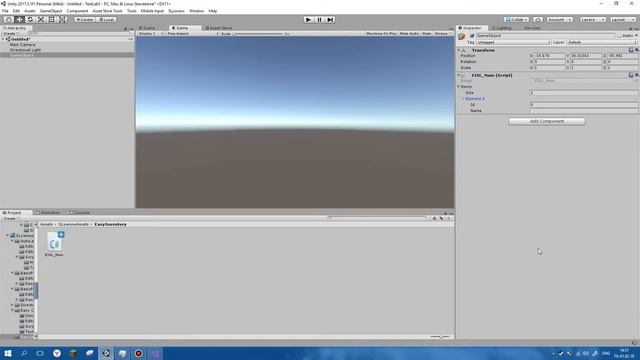Select the Move tool in the toolbar
This screenshot has height=360, width=640.
19,20
